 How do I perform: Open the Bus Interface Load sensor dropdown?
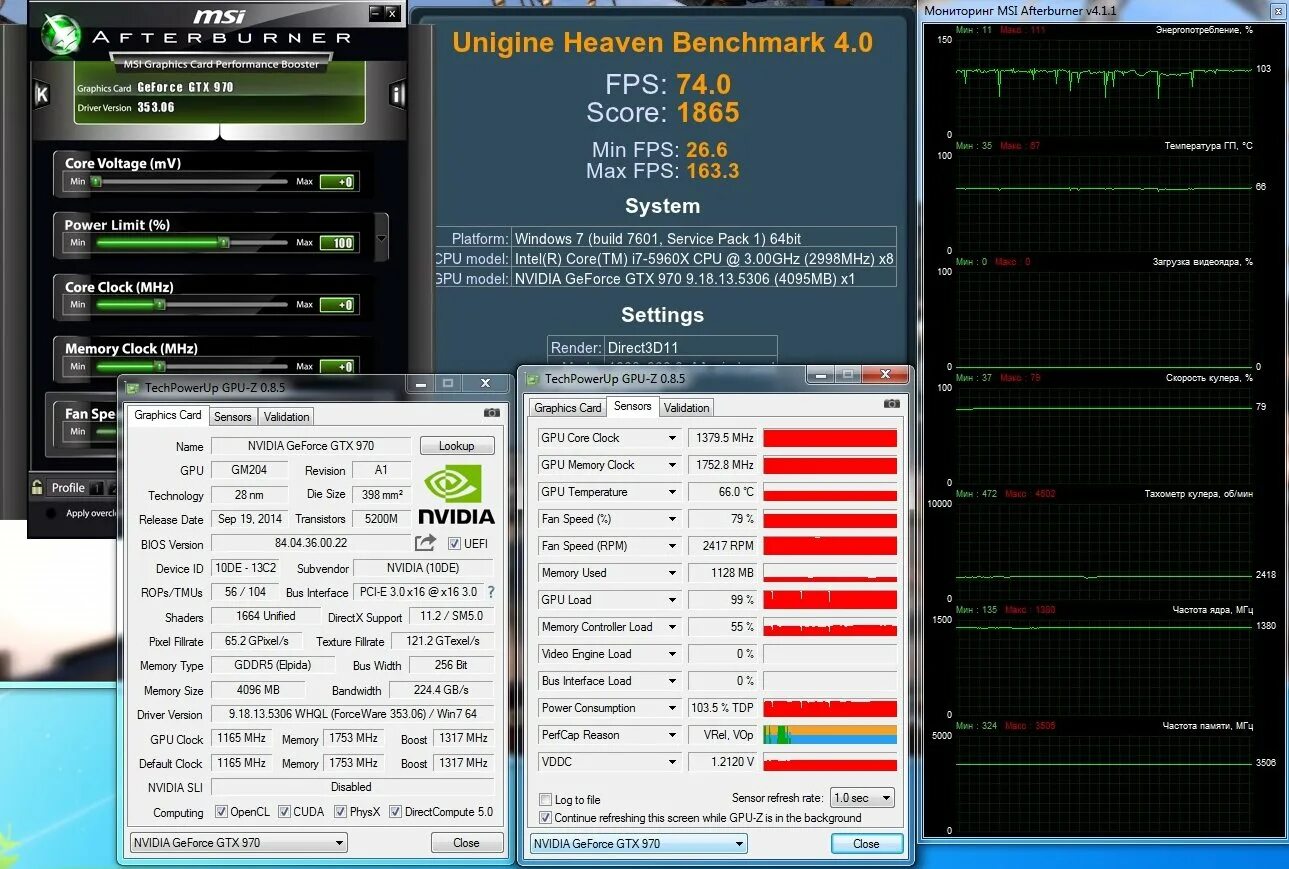point(672,681)
